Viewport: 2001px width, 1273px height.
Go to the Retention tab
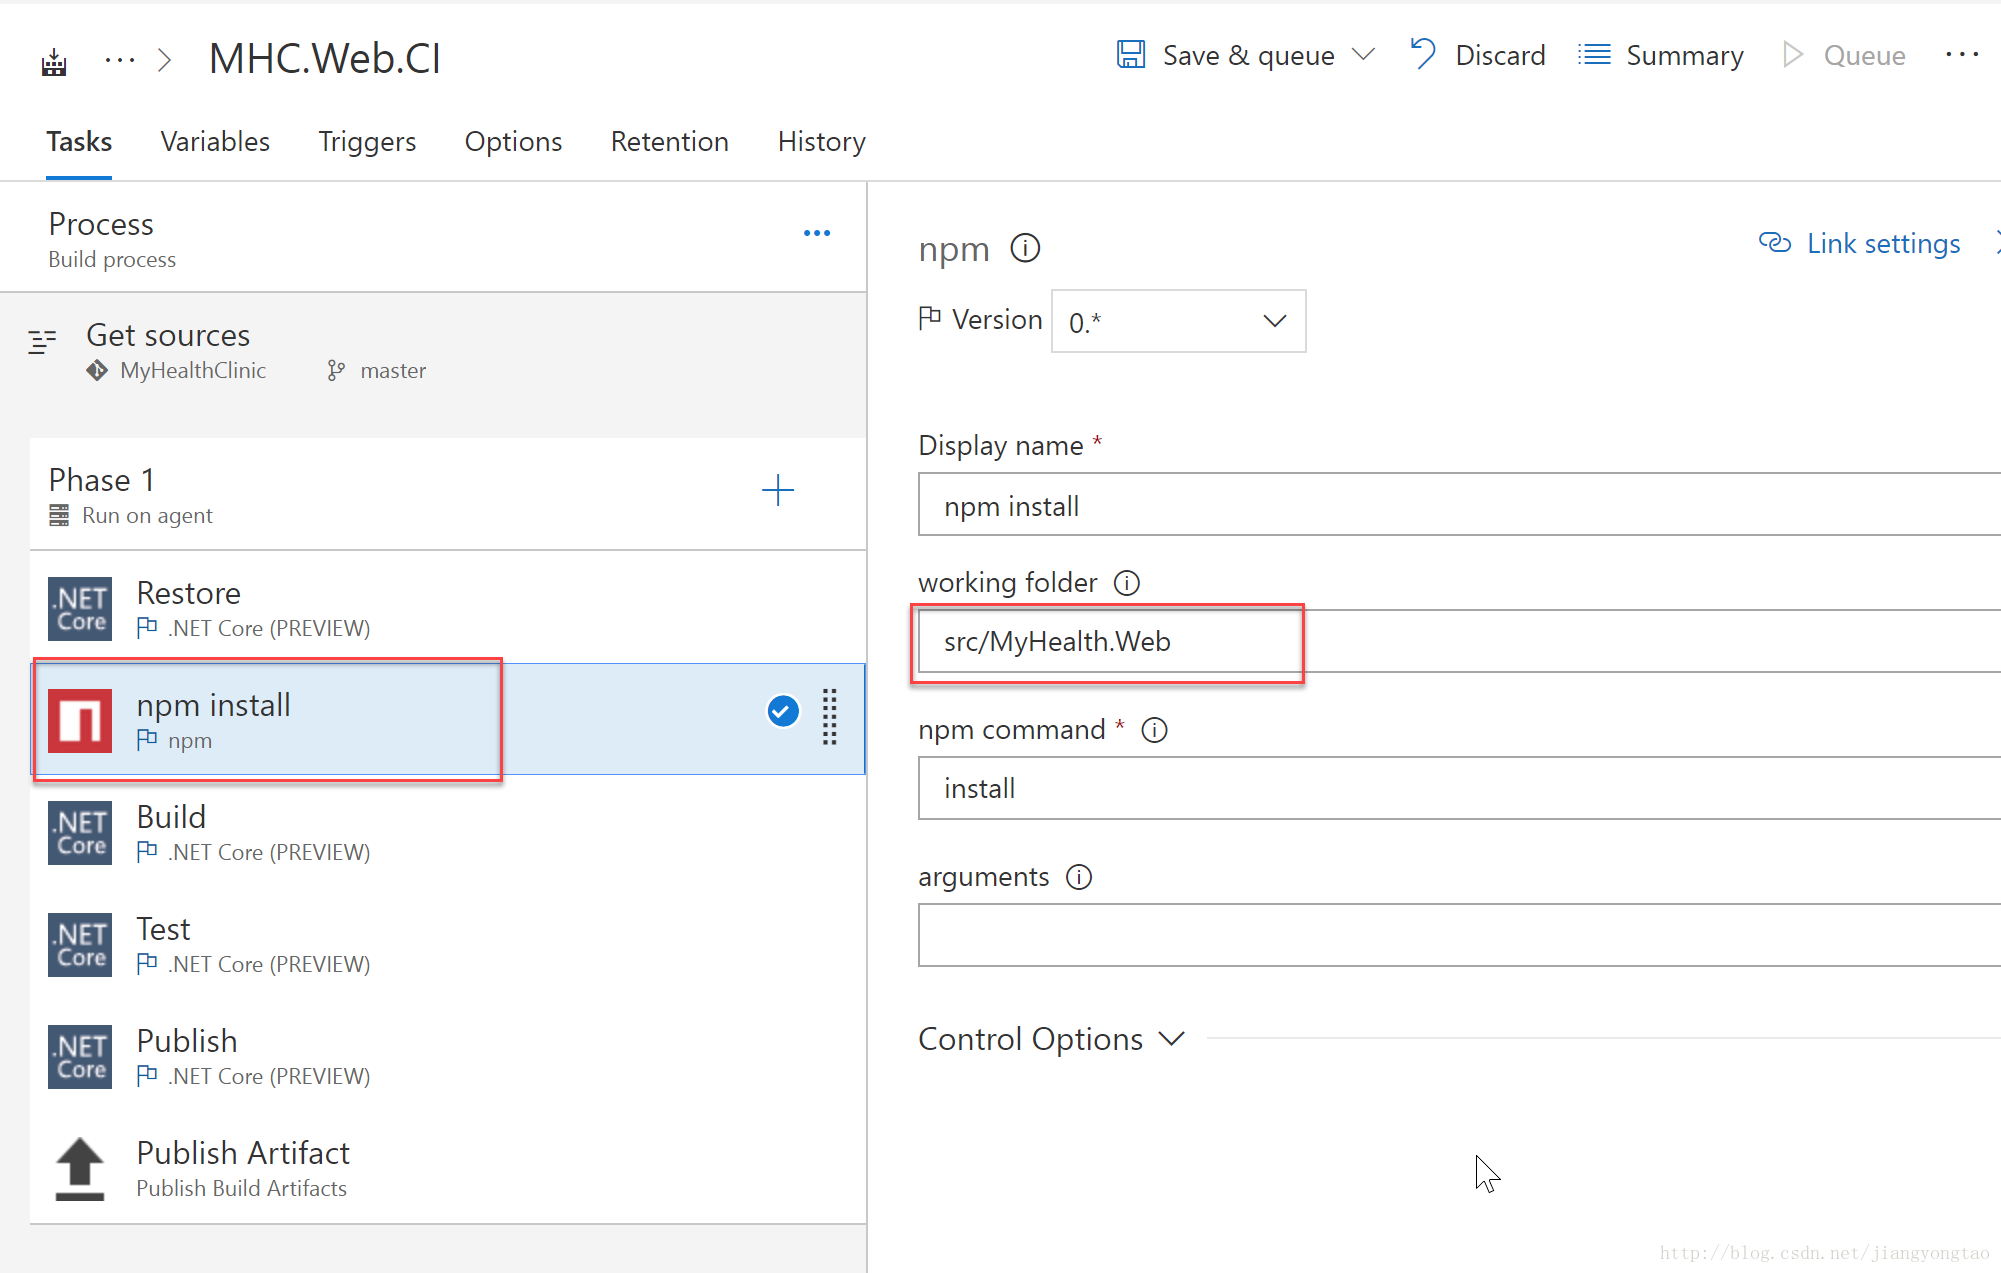tap(670, 142)
